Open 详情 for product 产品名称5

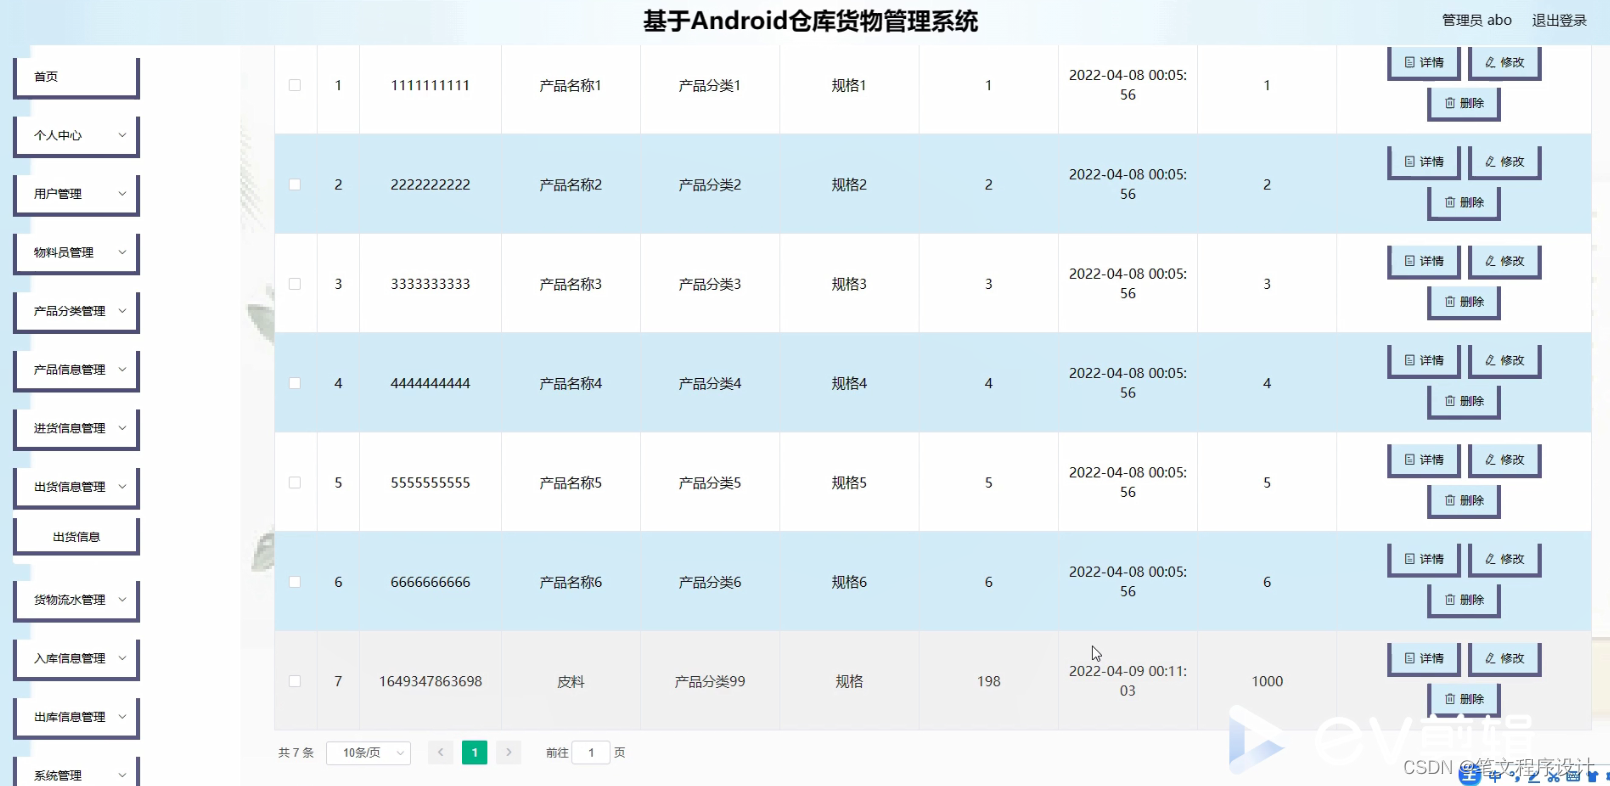pos(1424,459)
